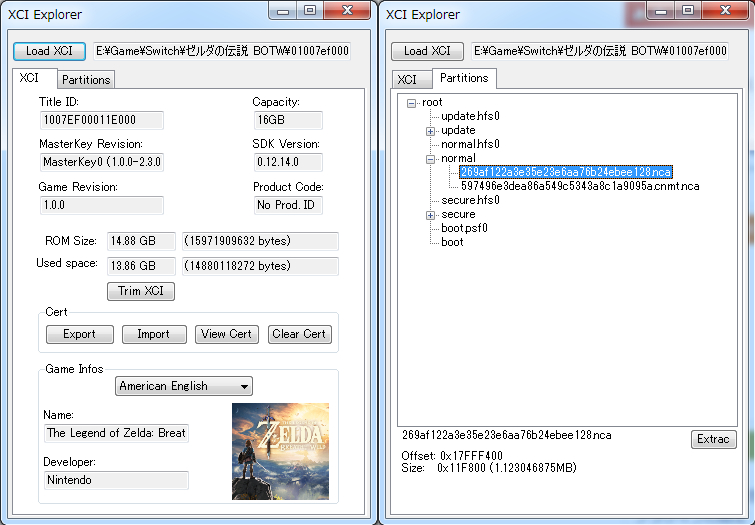Click the 14880118272 bytes field
Viewport: 755px width, 525px height.
(x=260, y=266)
